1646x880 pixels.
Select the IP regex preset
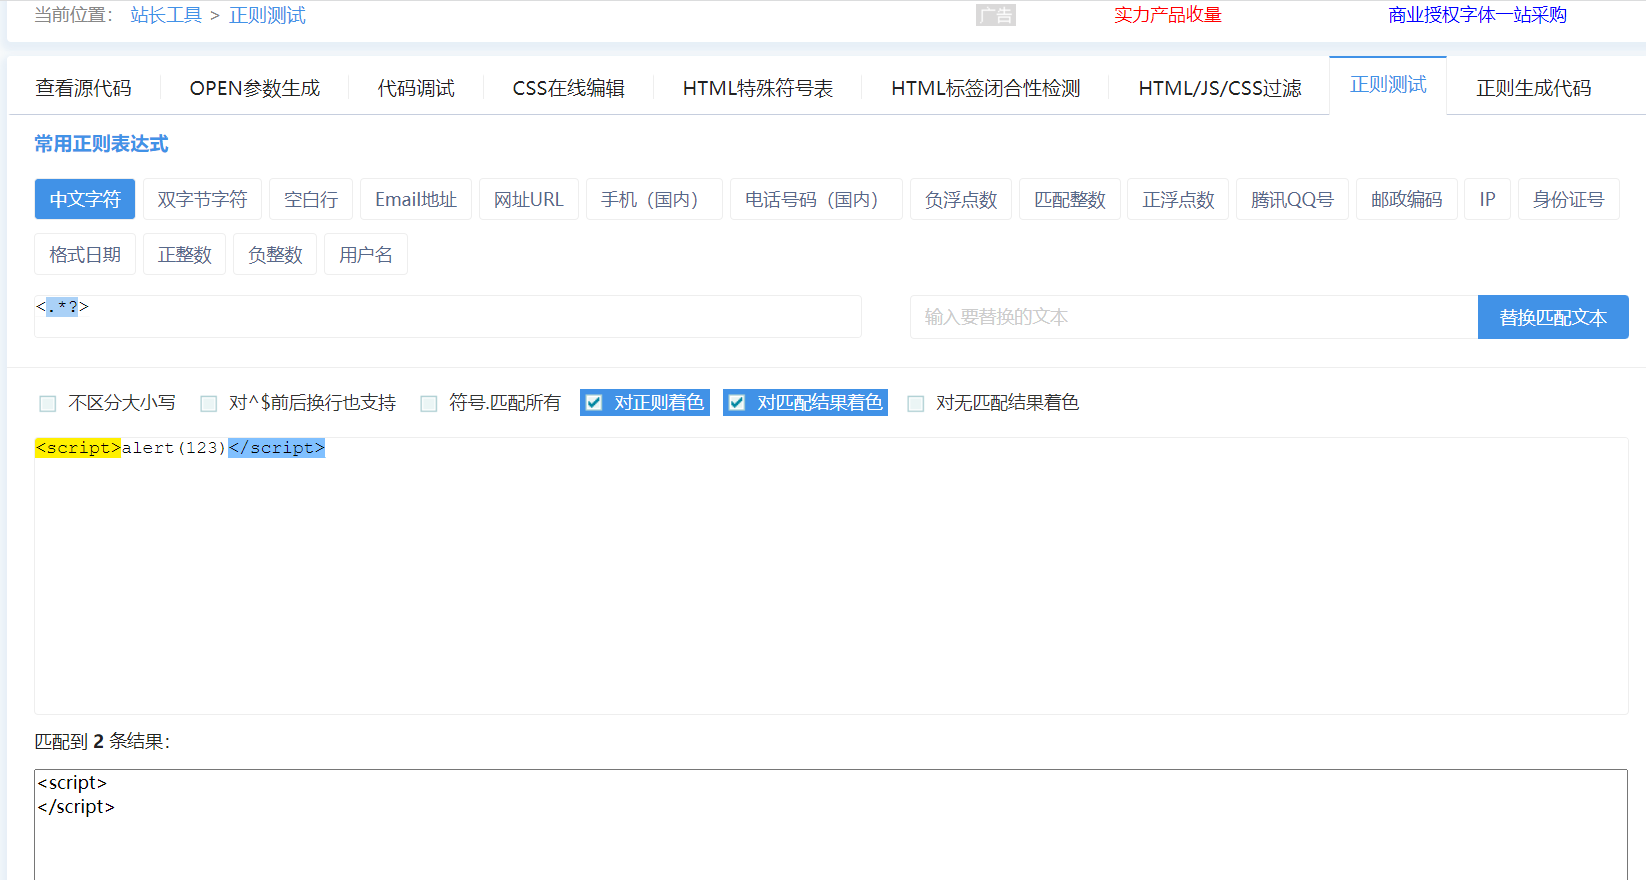pos(1488,199)
